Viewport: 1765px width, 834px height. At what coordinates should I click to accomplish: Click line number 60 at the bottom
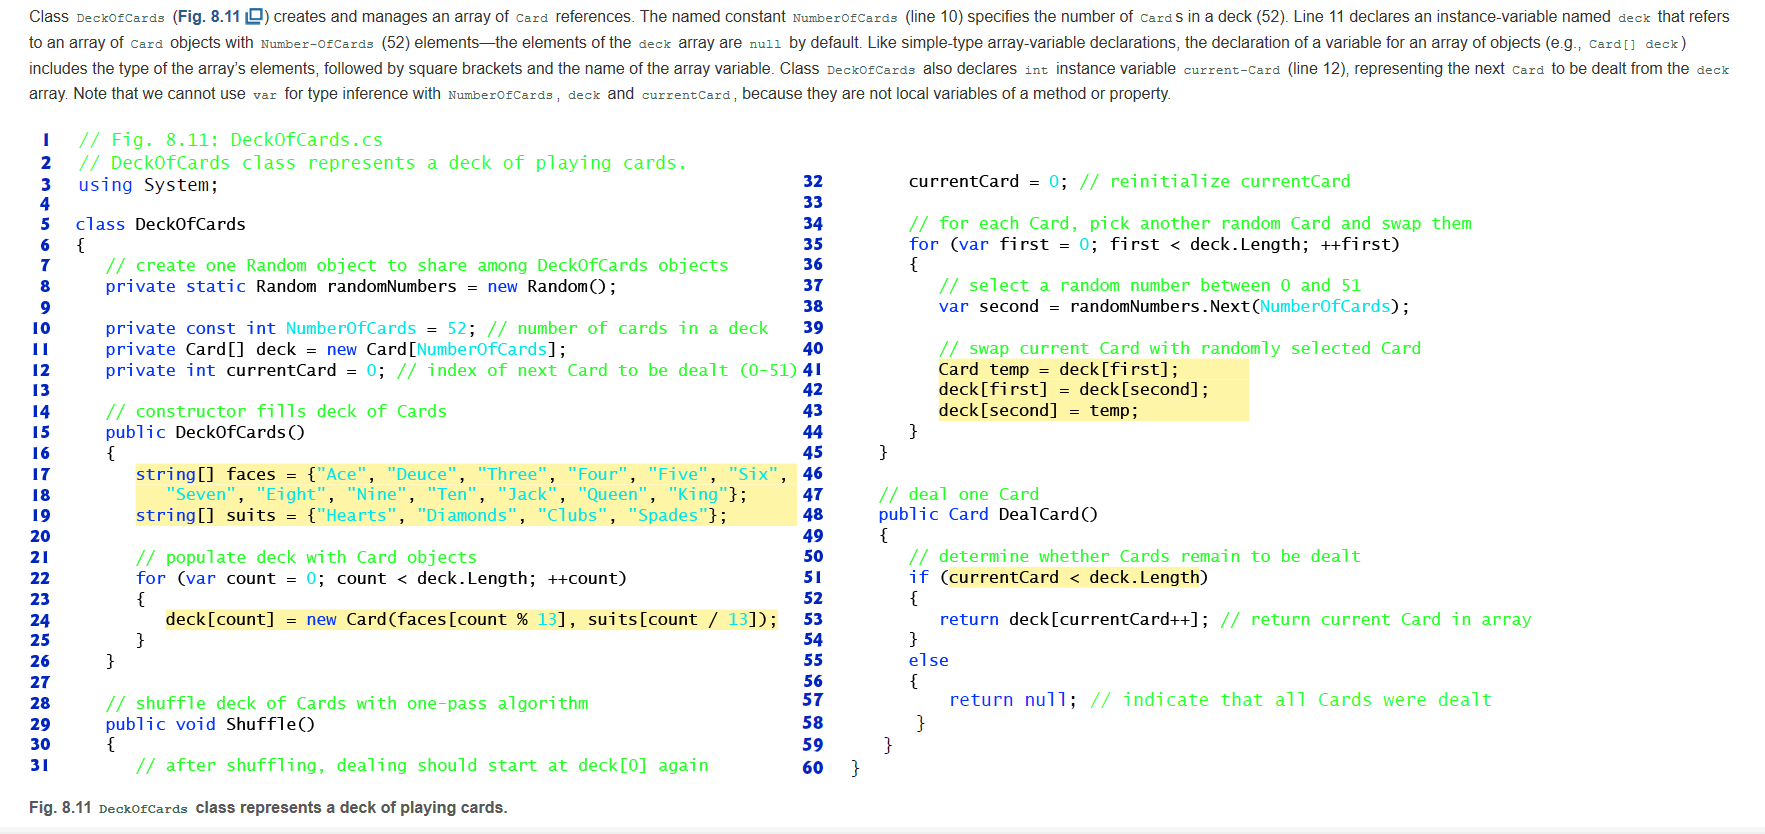813,768
